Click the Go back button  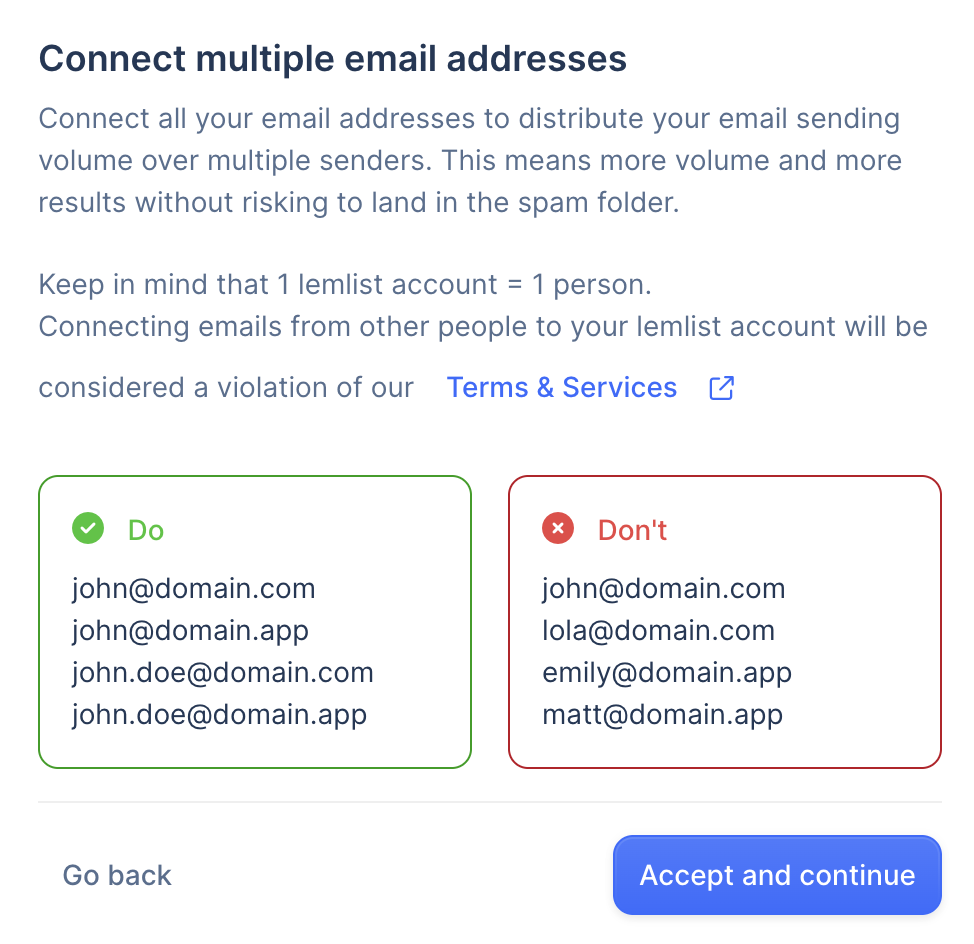[x=117, y=876]
